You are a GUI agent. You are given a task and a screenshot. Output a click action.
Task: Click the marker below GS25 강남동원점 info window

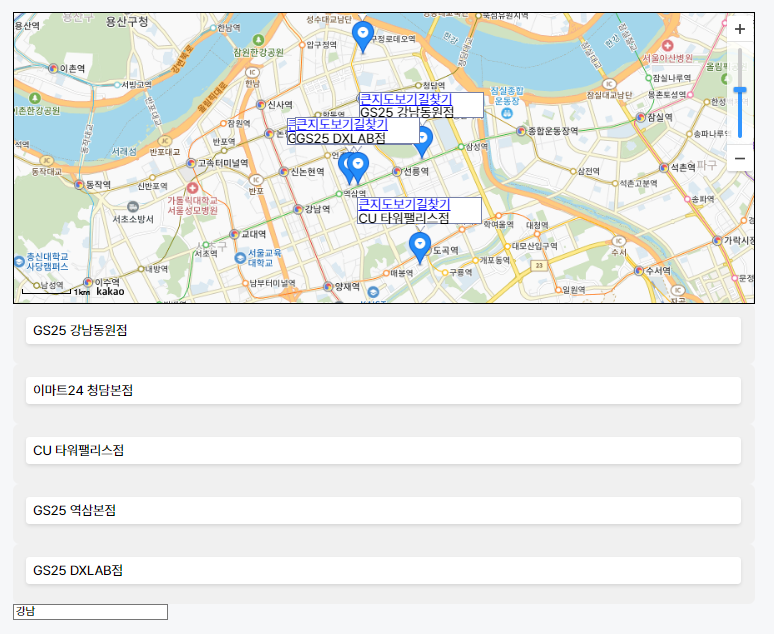pos(422,142)
